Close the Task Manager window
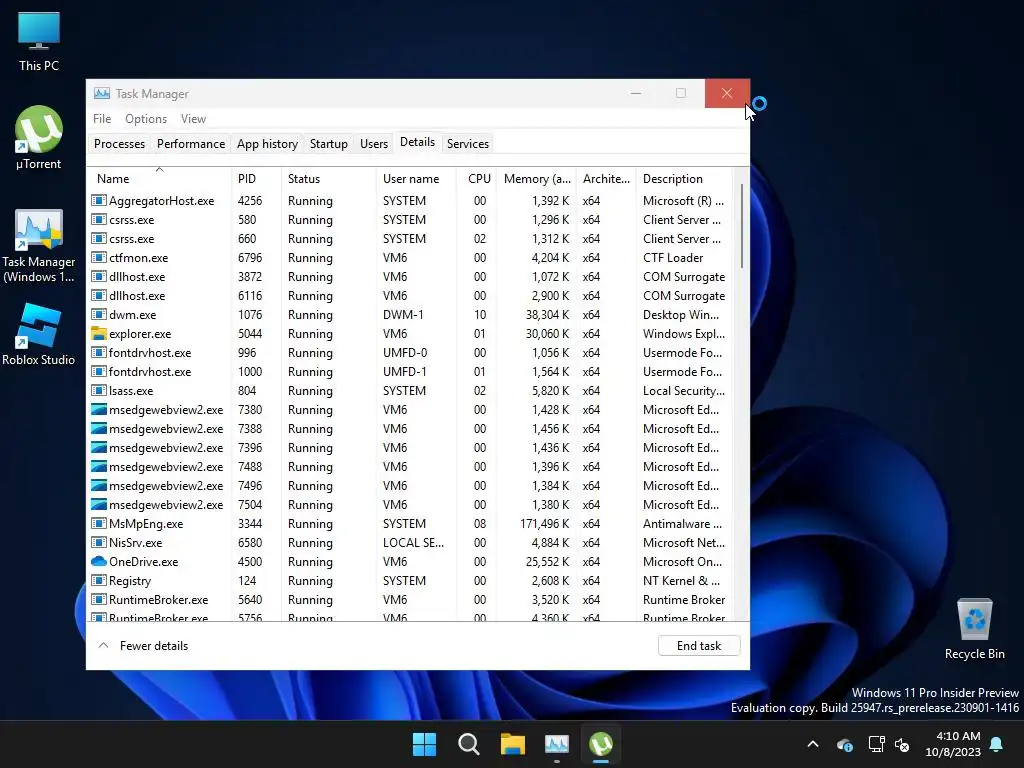This screenshot has width=1024, height=768. point(727,93)
